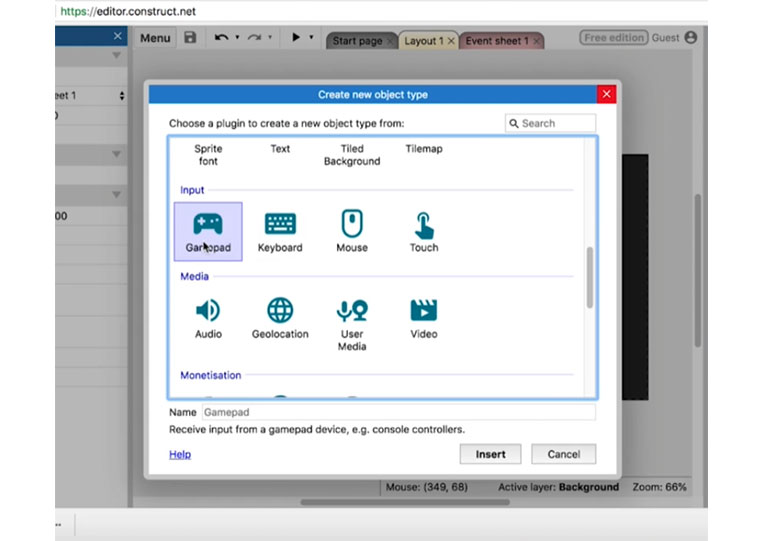Click the plugin Search field

pos(550,123)
